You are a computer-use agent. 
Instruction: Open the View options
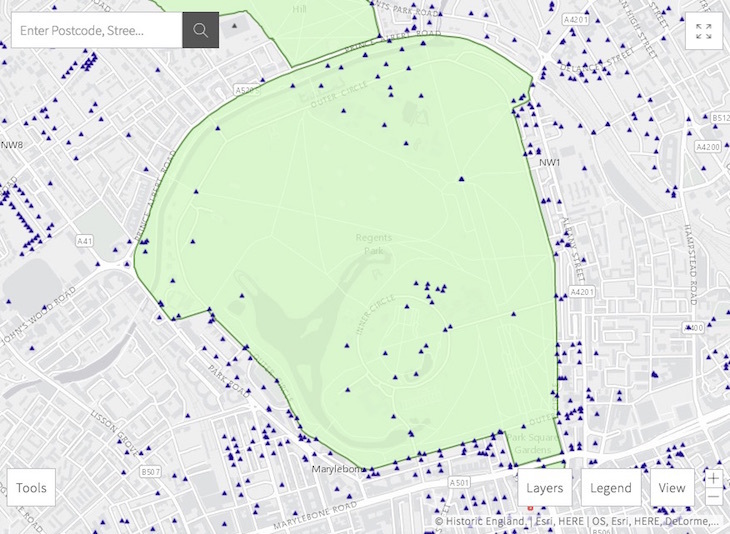(x=672, y=488)
